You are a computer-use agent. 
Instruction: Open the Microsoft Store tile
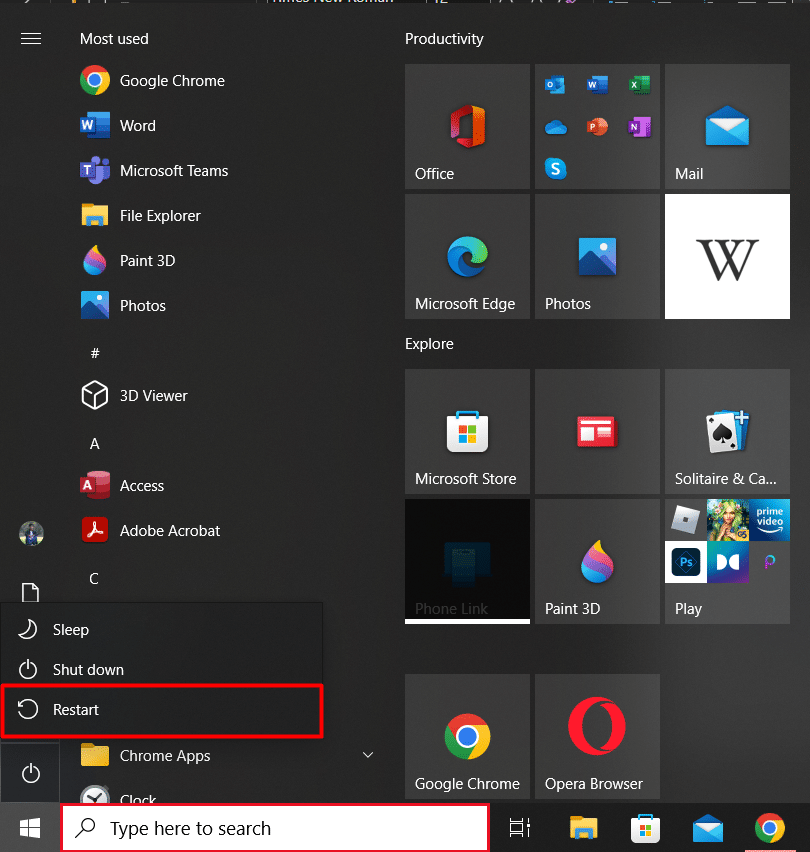(467, 431)
